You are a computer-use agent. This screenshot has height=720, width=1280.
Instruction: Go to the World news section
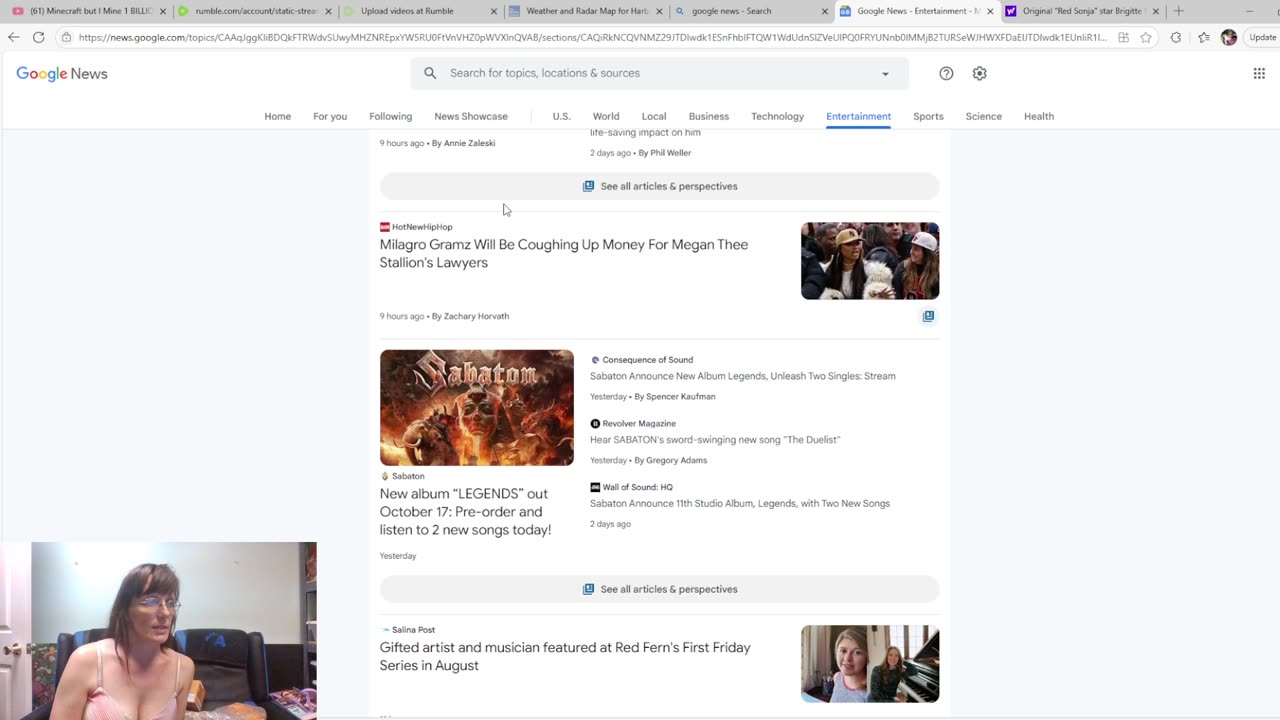[606, 116]
